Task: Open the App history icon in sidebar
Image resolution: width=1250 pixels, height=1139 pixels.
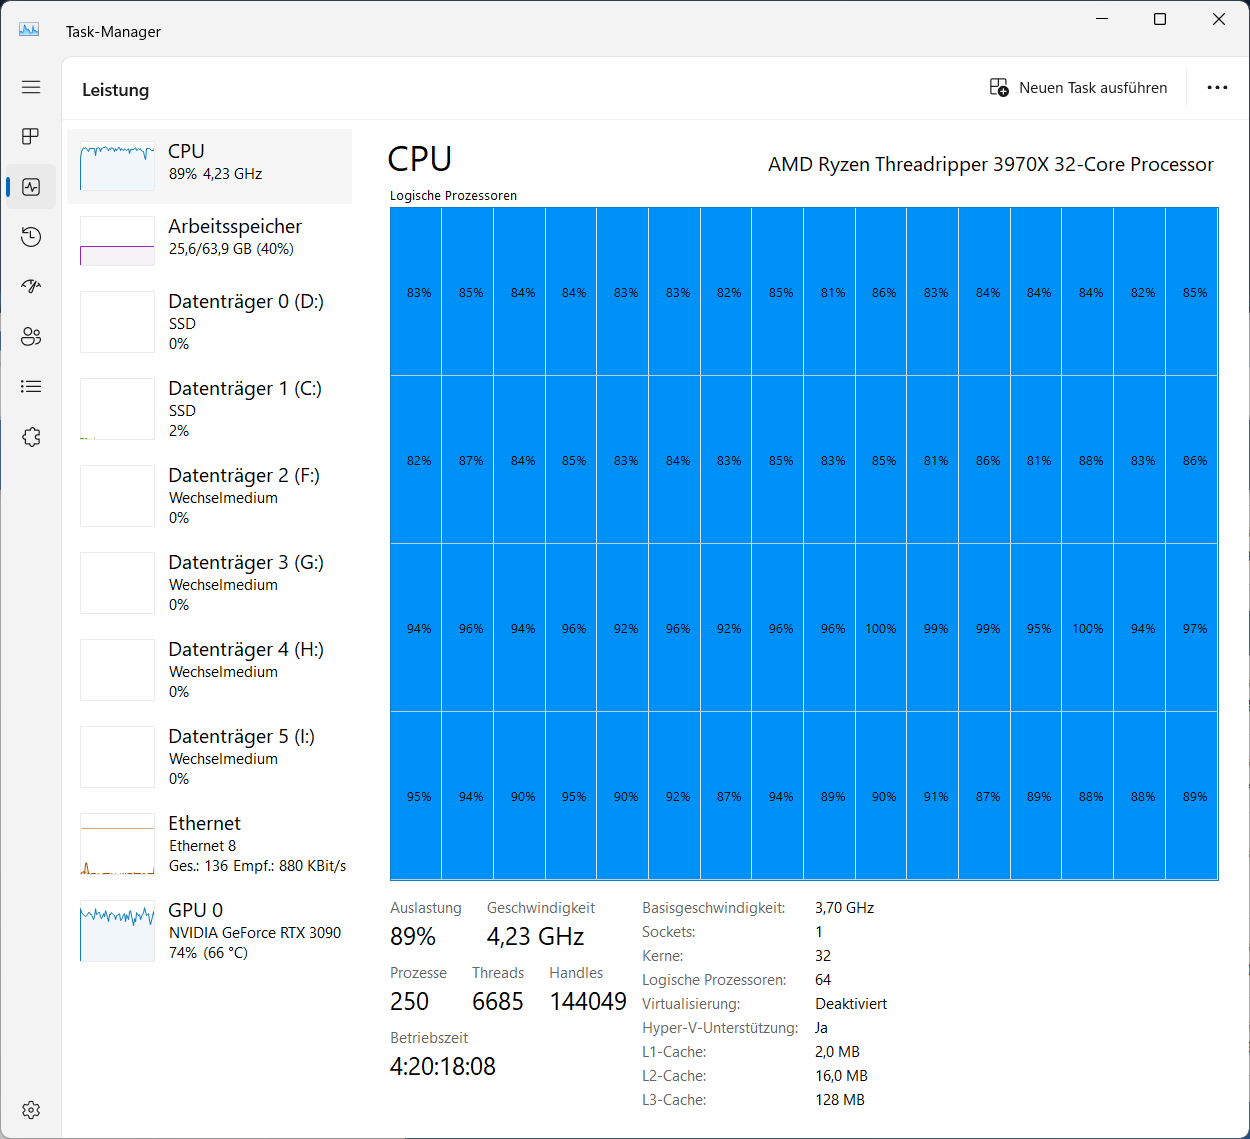Action: pyautogui.click(x=31, y=237)
